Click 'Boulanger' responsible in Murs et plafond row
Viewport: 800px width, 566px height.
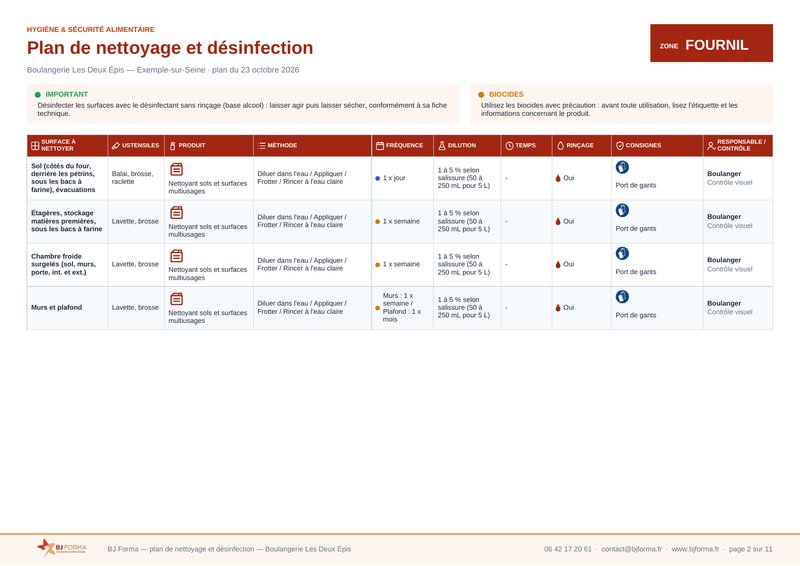pos(724,303)
